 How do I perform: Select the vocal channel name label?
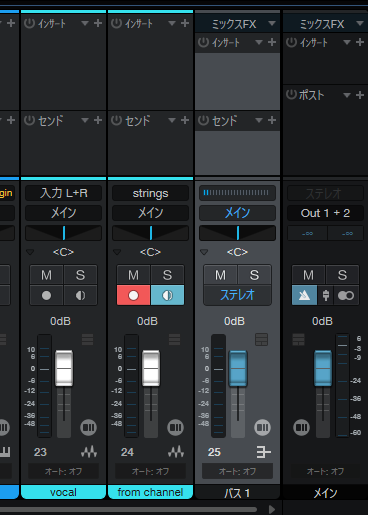pyautogui.click(x=63, y=492)
